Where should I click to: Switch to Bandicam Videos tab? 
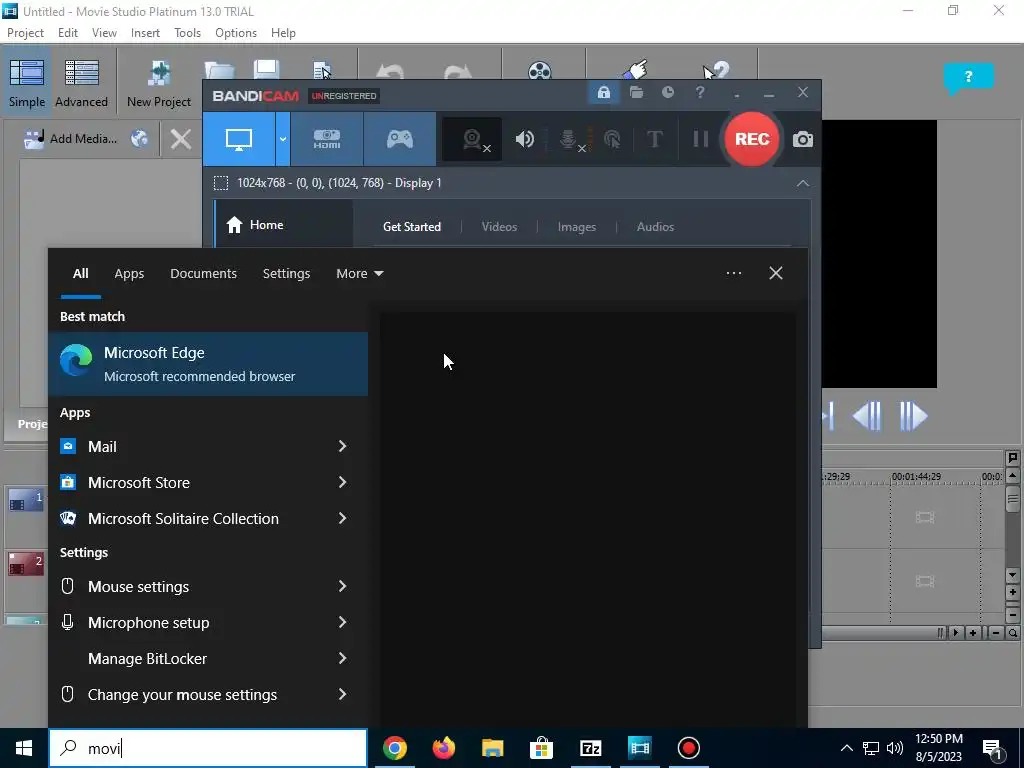coord(499,227)
